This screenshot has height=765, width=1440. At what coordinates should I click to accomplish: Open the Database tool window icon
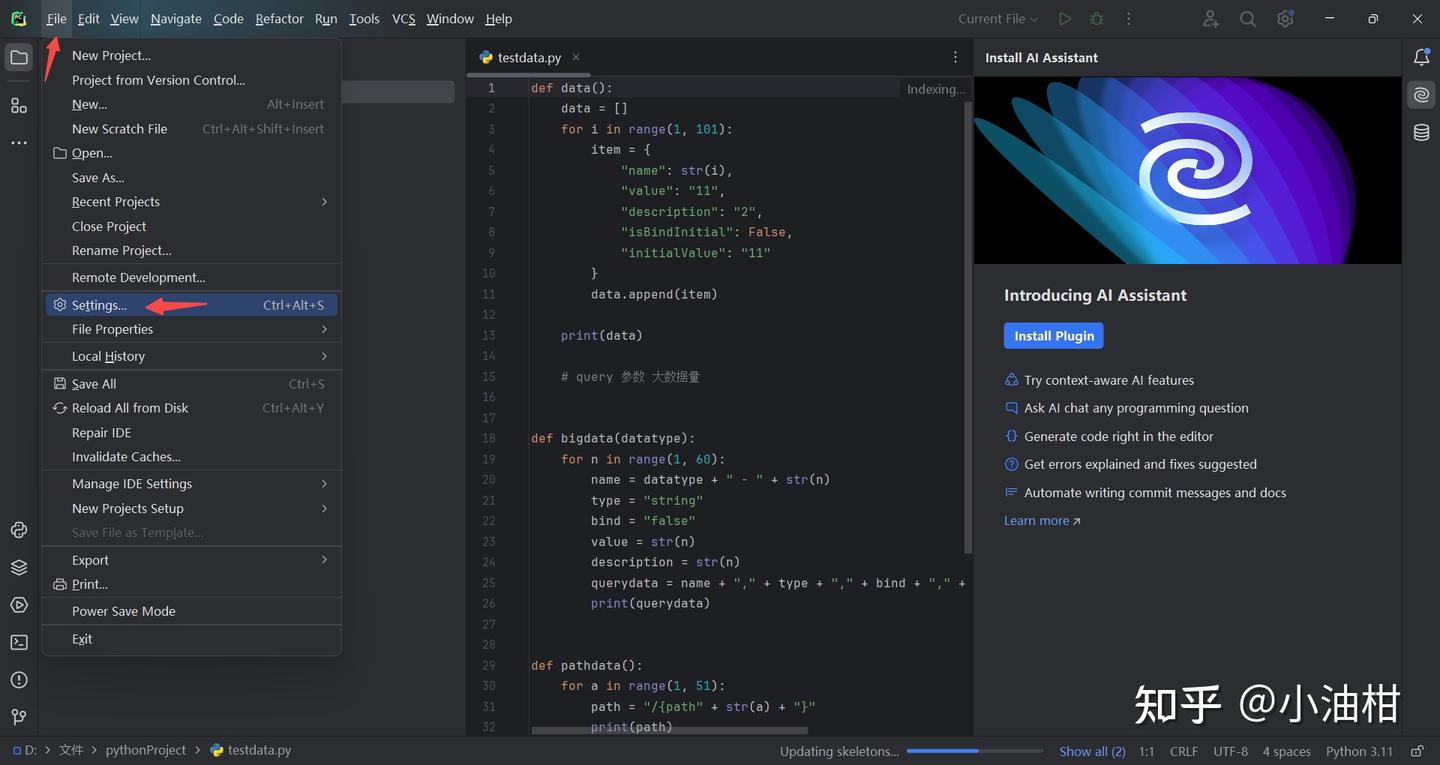click(1421, 133)
